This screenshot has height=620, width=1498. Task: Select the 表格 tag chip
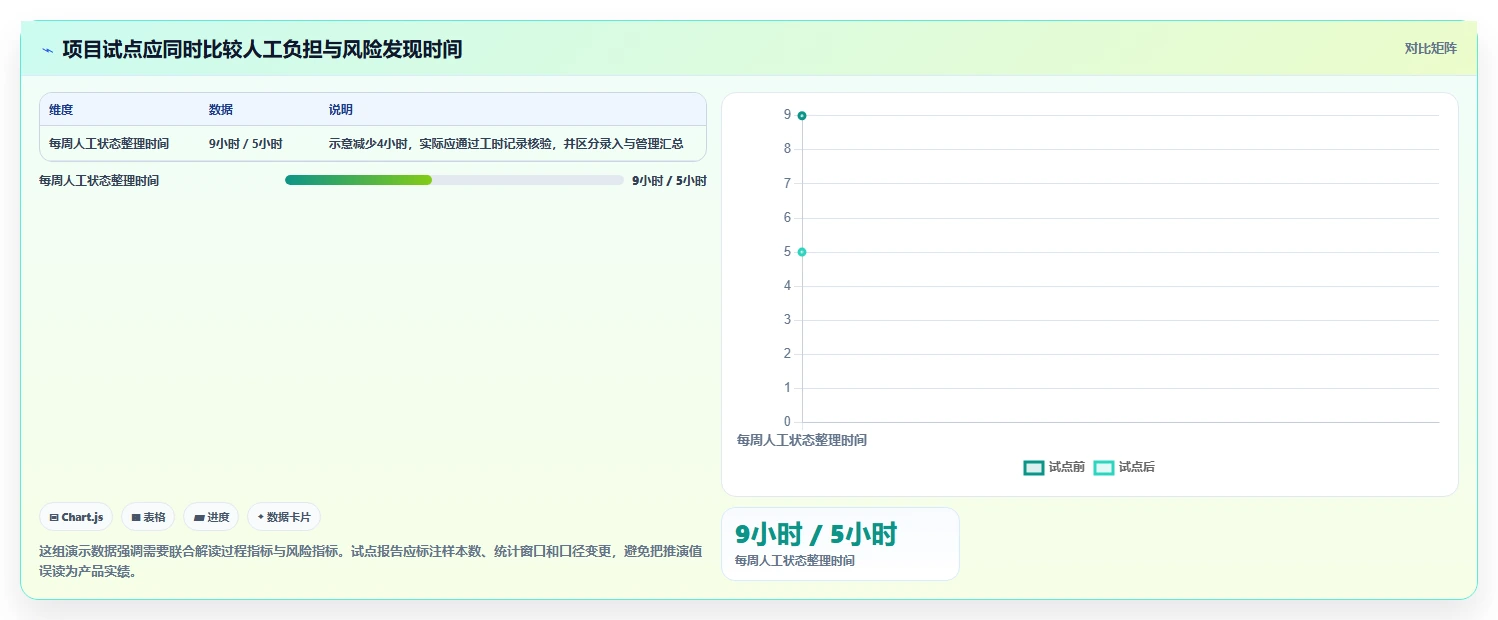148,517
